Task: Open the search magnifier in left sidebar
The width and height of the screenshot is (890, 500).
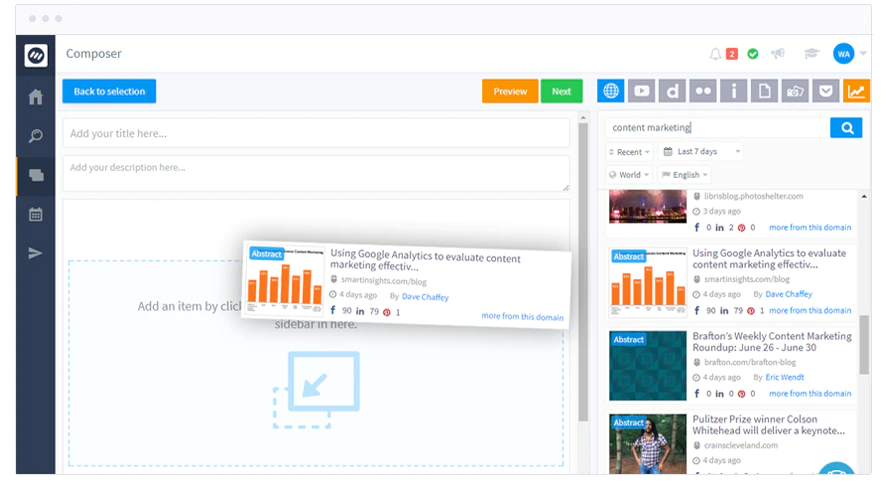Action: click(36, 136)
